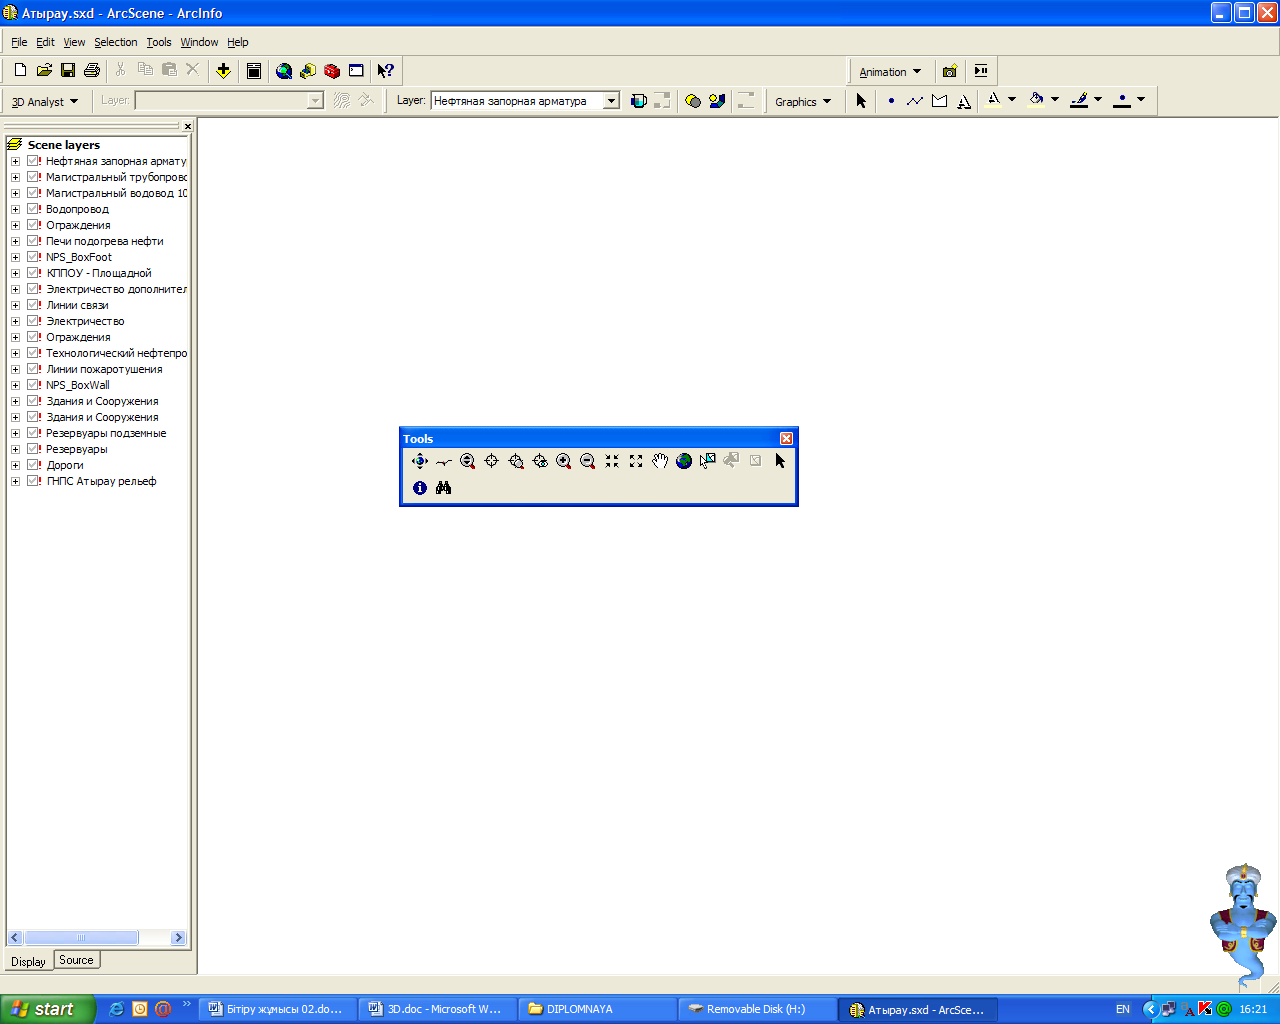Image resolution: width=1280 pixels, height=1024 pixels.
Task: Uncheck the Водопровод layer
Action: click(x=33, y=209)
